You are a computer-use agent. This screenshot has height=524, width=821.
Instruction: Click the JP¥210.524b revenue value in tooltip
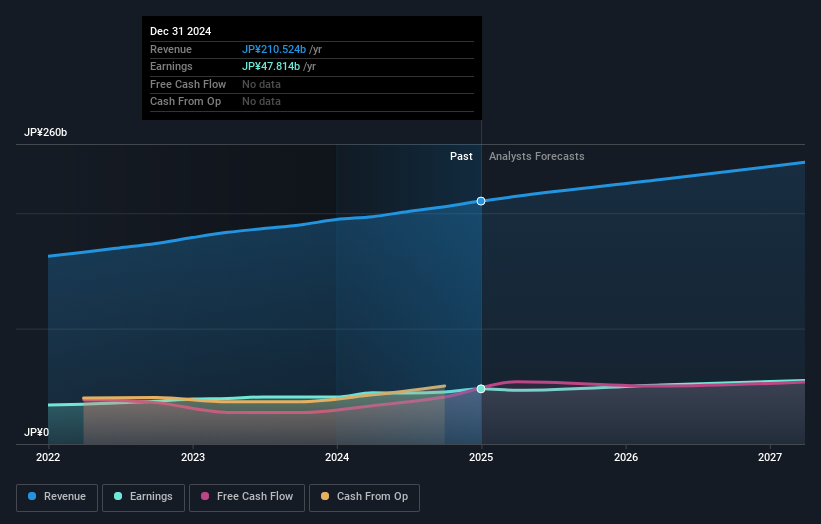274,49
